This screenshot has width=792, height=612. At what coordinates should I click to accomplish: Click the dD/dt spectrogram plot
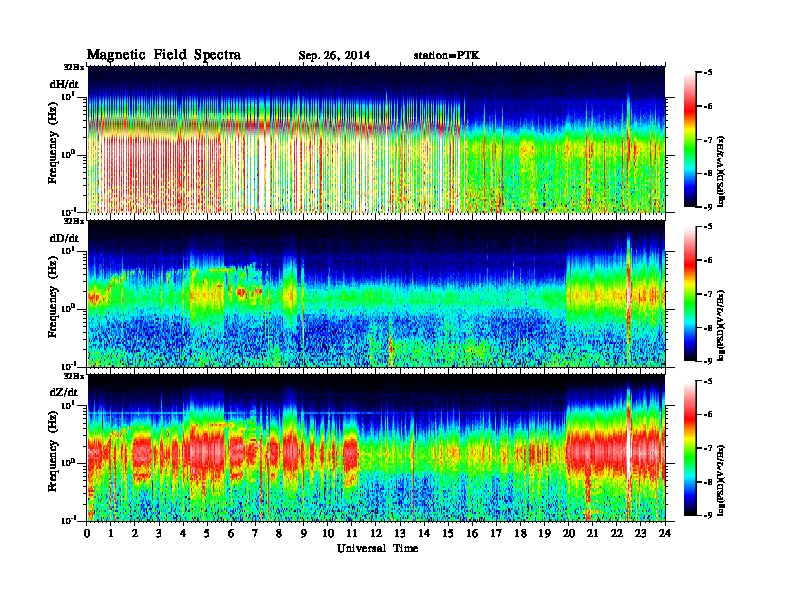point(376,293)
